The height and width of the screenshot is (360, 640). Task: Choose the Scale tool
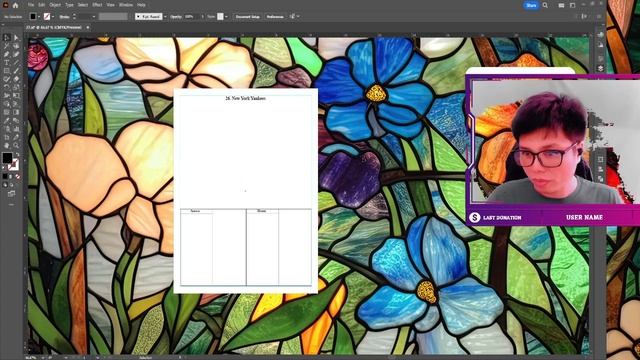pos(16,87)
